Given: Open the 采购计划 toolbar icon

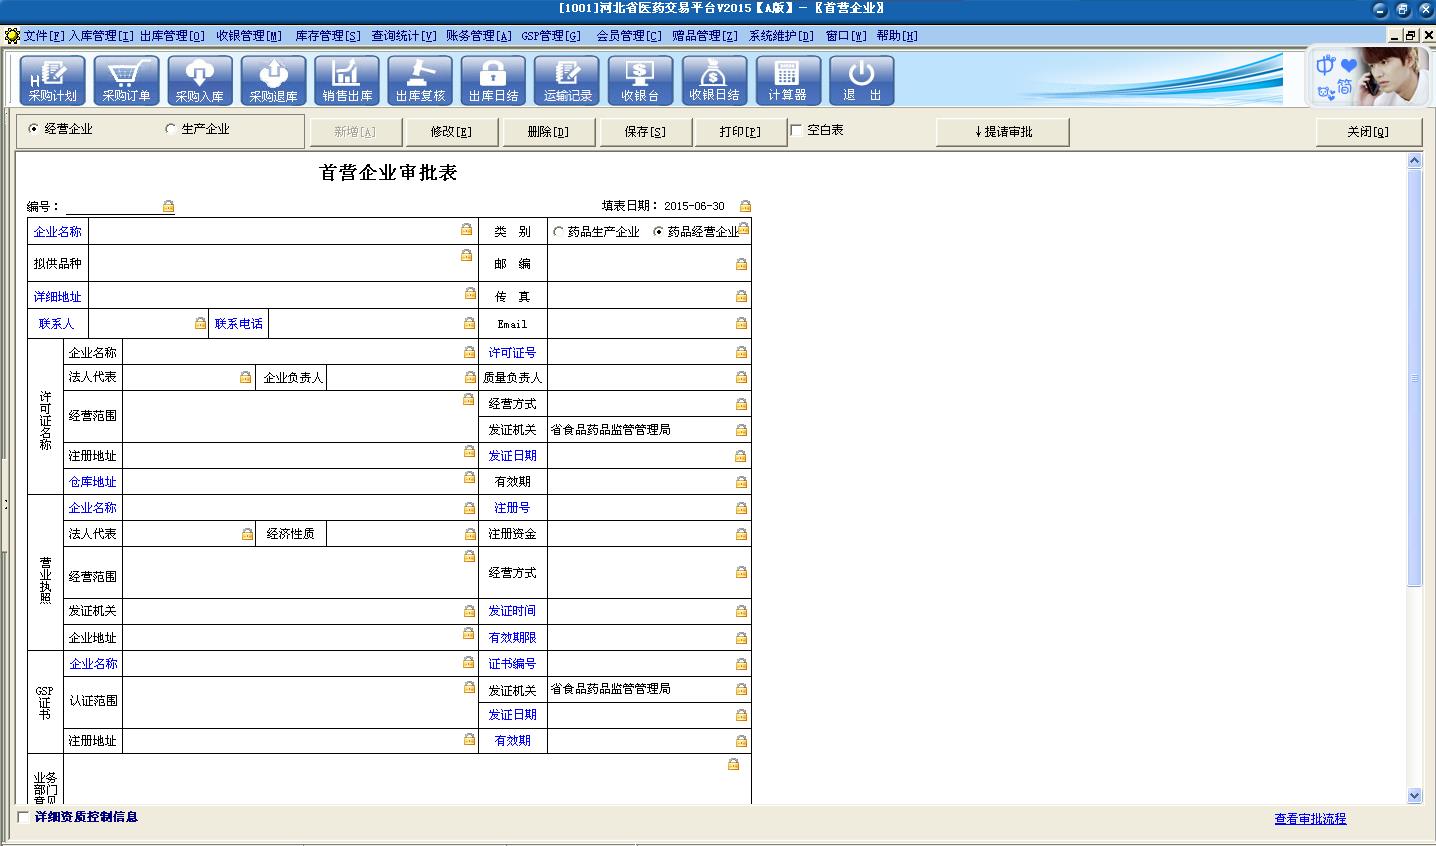Looking at the screenshot, I should point(52,80).
